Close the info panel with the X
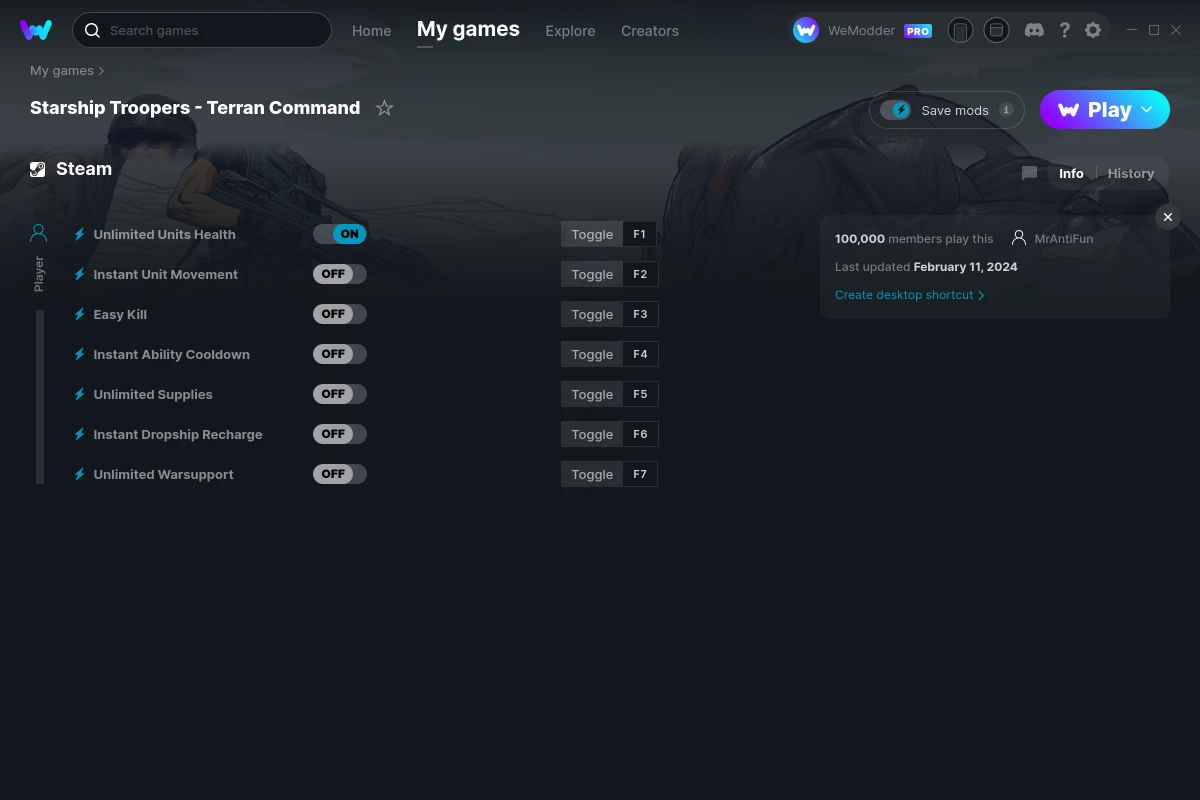Screen dimensions: 1200x800 (x=1167, y=217)
